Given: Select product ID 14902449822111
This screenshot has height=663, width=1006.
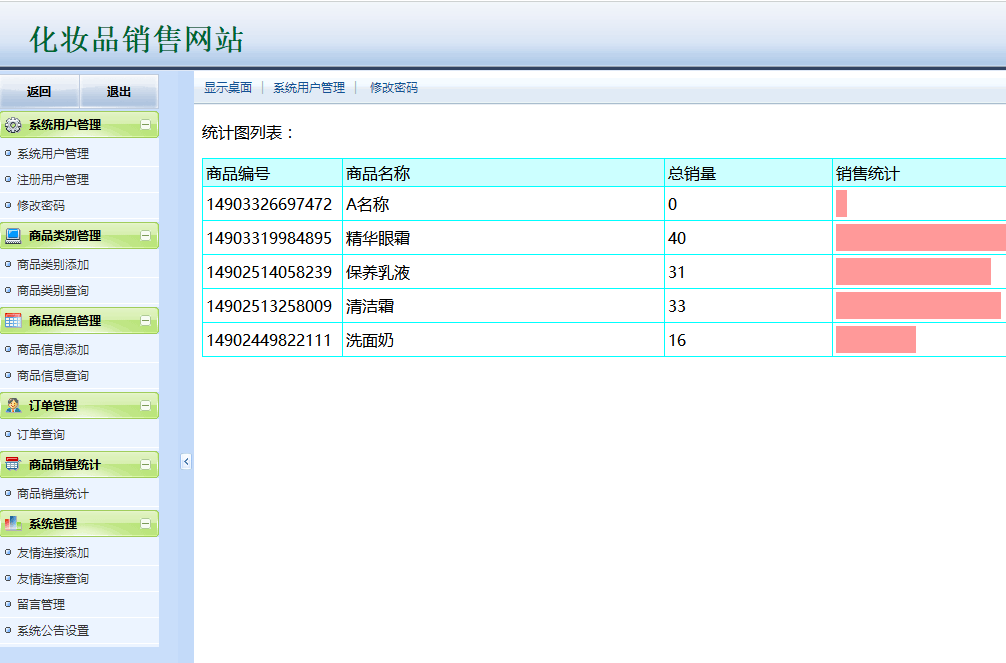Looking at the screenshot, I should 269,340.
